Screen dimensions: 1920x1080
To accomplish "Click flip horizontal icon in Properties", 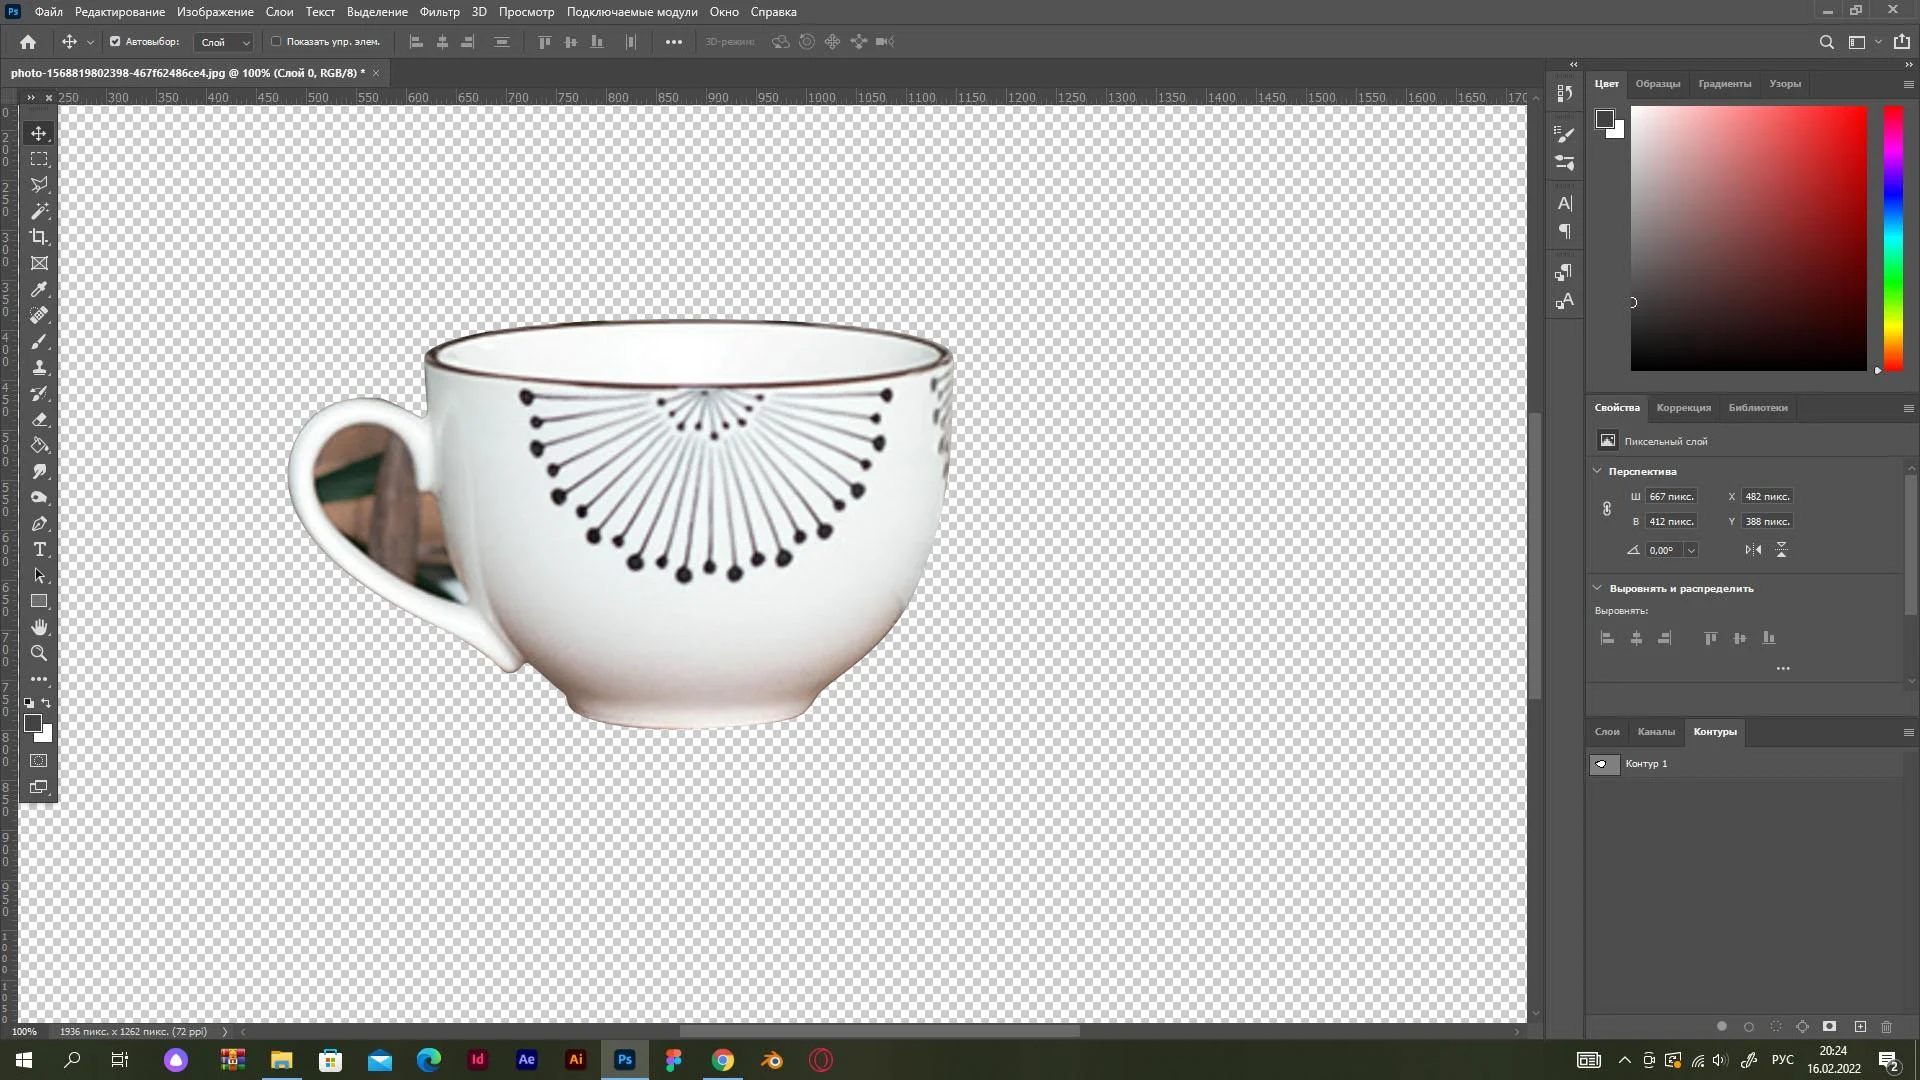I will (1753, 550).
